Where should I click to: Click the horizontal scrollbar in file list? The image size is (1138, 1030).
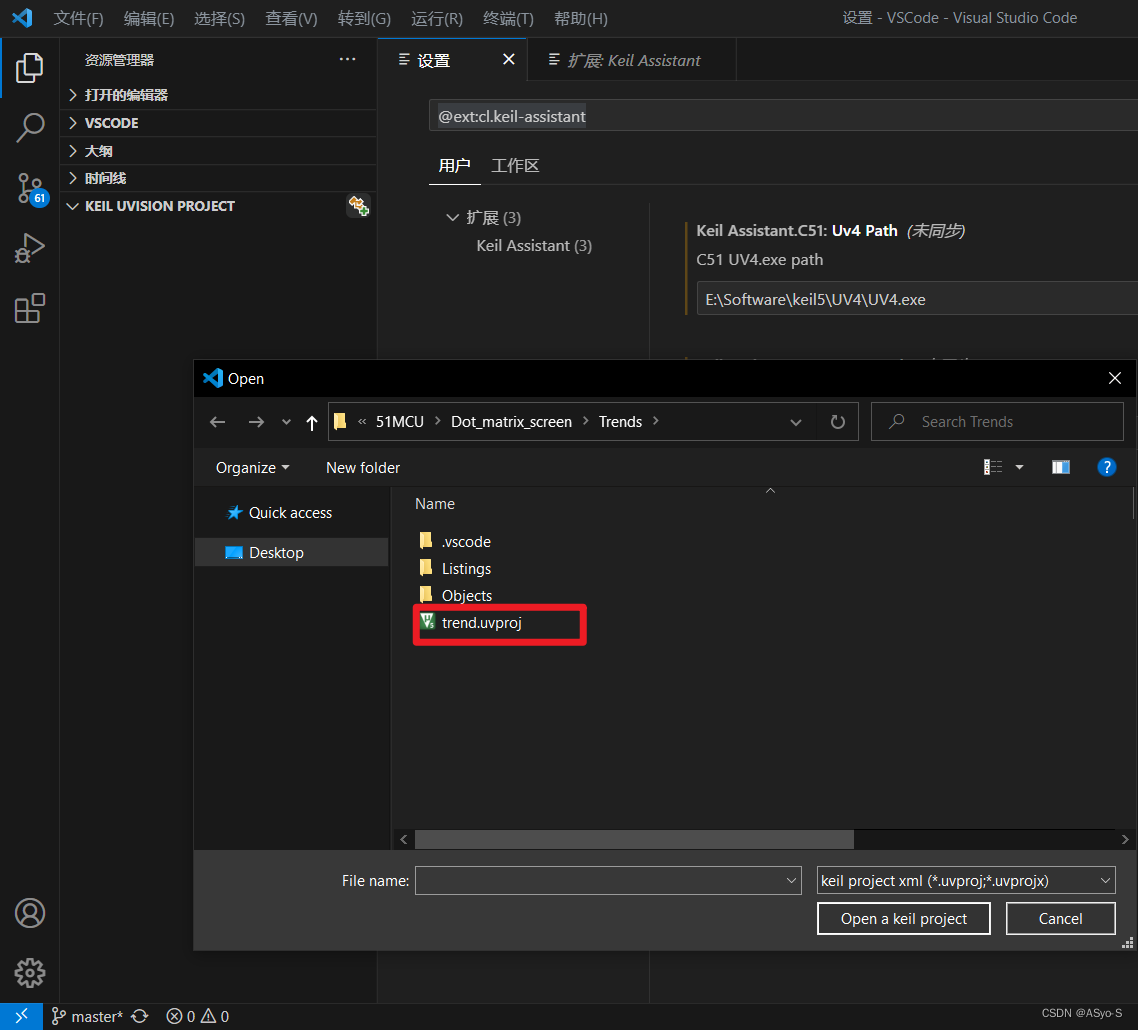634,840
